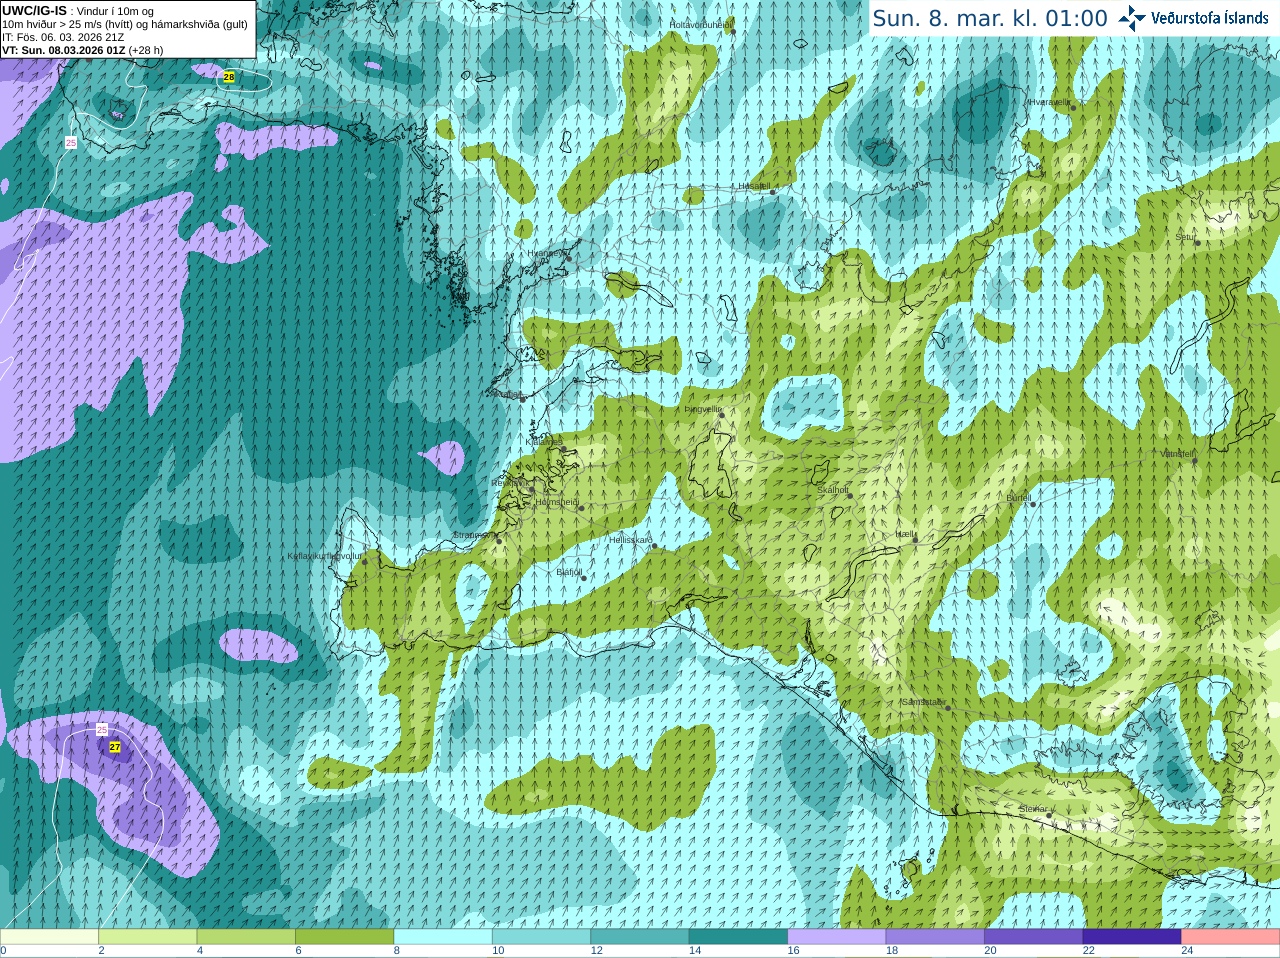1280x958 pixels.
Task: Click the legend tick label '8'
Action: (397, 951)
